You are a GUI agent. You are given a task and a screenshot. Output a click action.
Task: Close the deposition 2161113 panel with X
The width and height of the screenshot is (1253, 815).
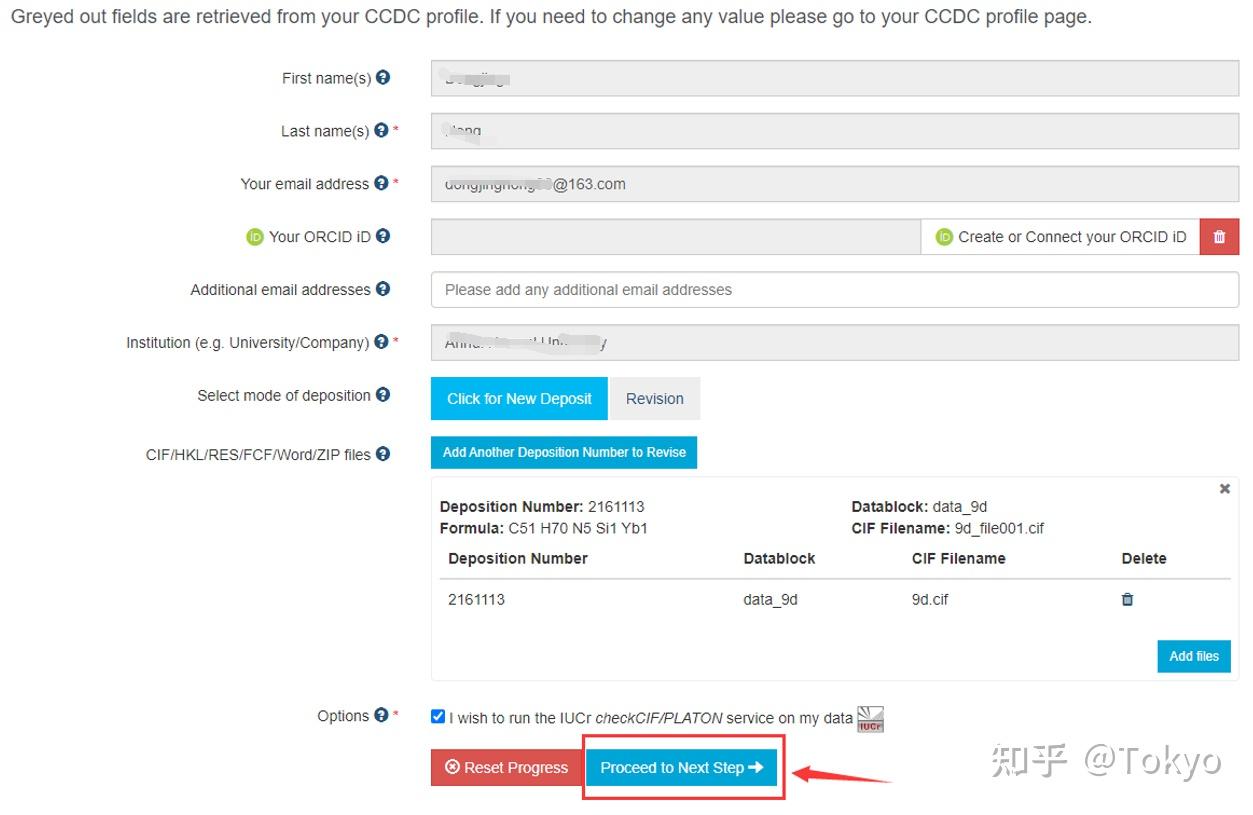pyautogui.click(x=1224, y=489)
